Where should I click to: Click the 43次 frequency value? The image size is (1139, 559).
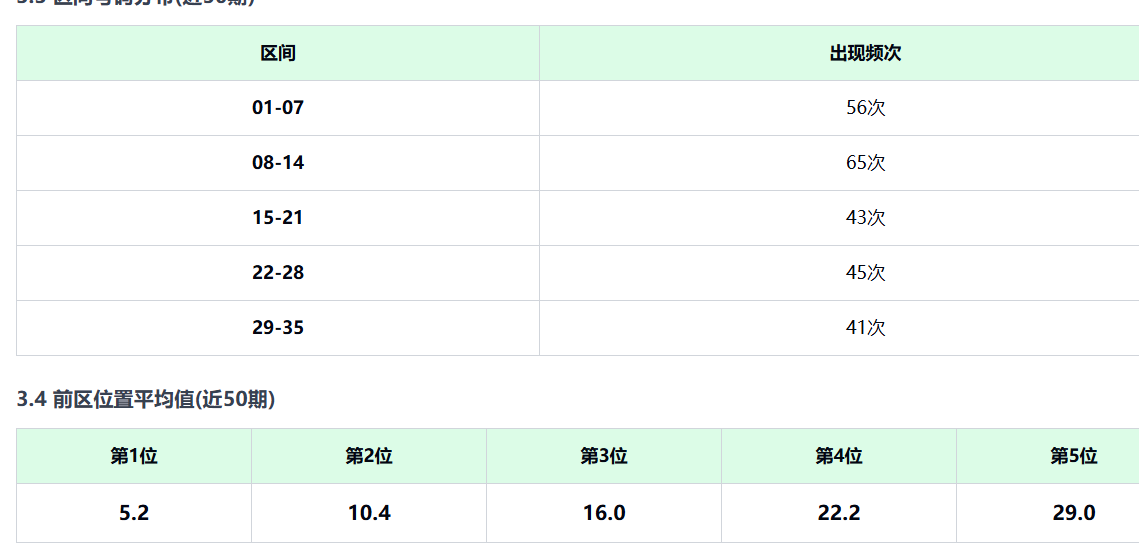click(865, 218)
